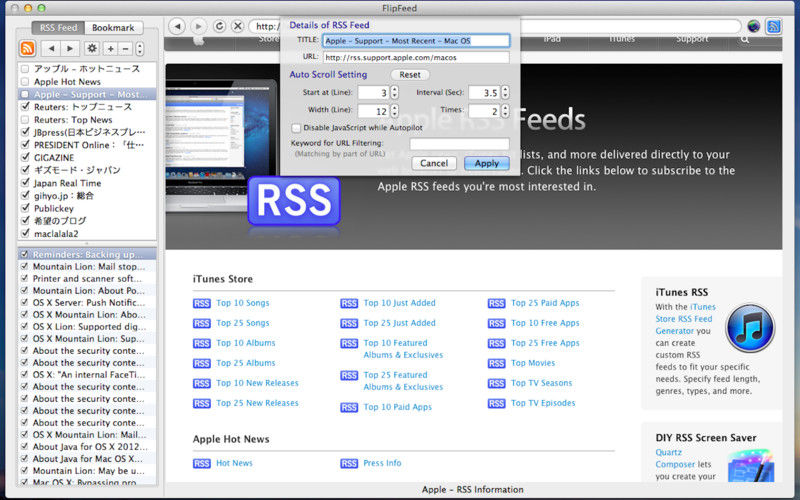Image resolution: width=800 pixels, height=500 pixels.
Task: Click RSS icon beside Top 10 Songs
Action: tap(202, 304)
